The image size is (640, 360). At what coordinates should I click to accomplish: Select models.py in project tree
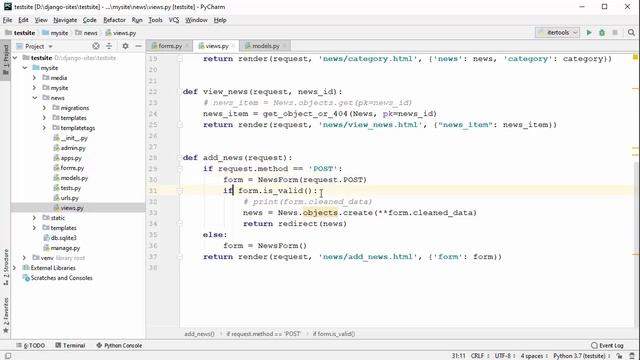71,178
